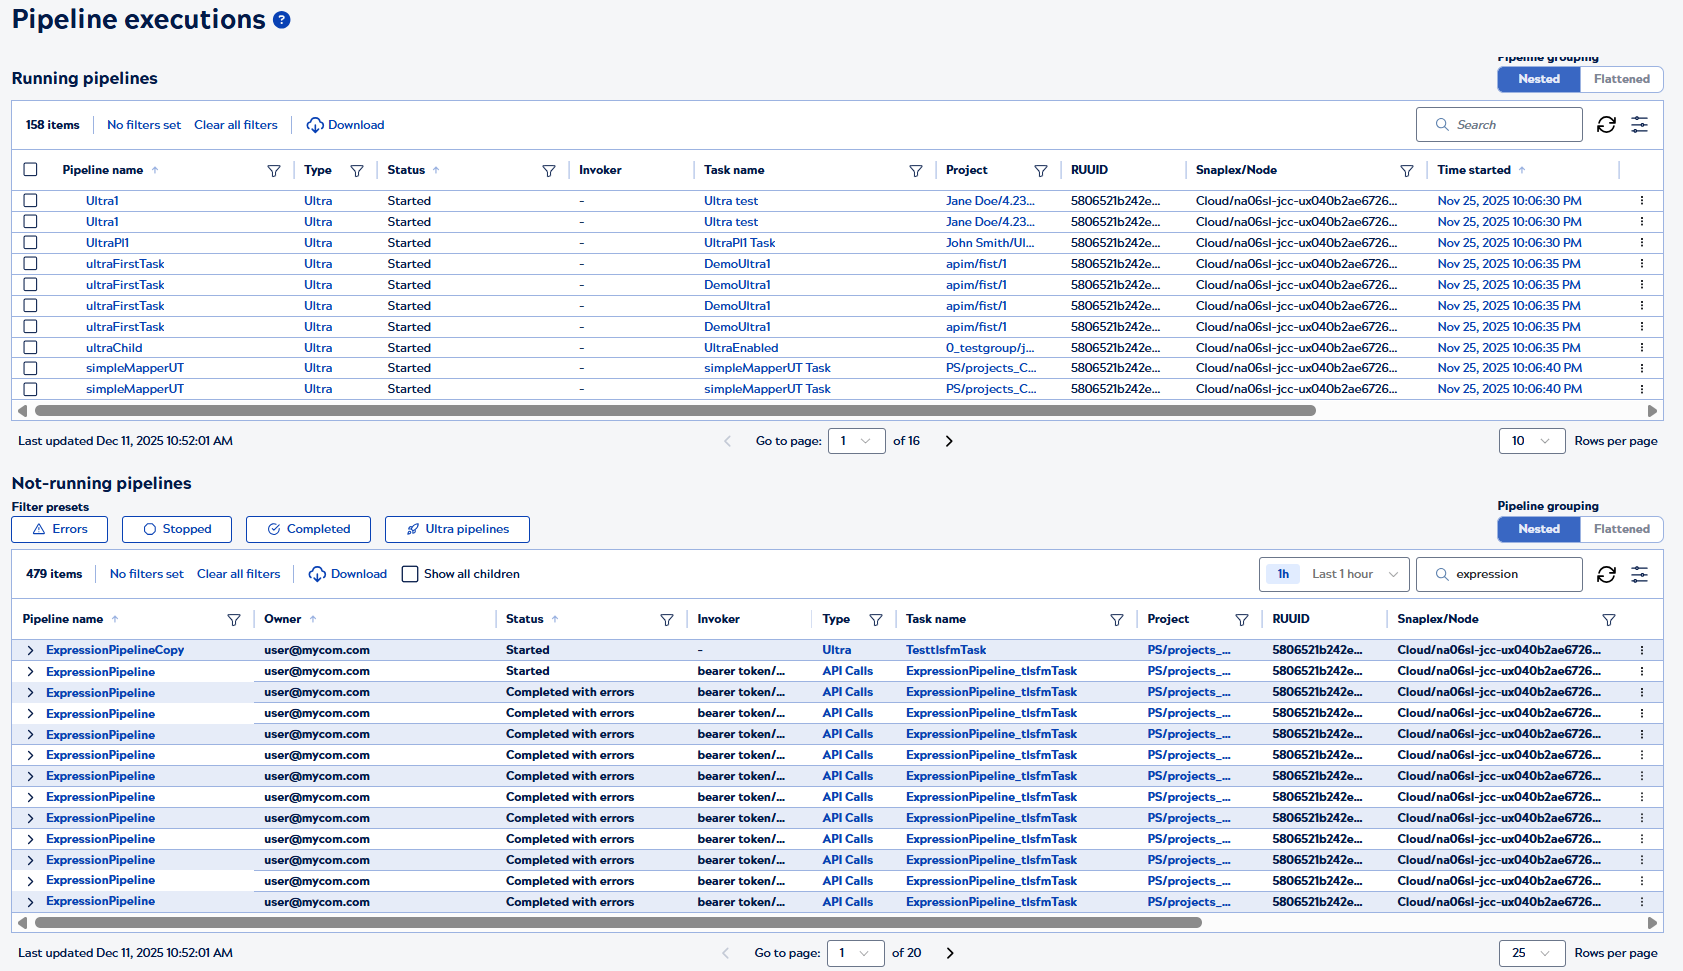Image resolution: width=1683 pixels, height=971 pixels.
Task: Check the ultraChild row checkbox
Action: click(30, 347)
